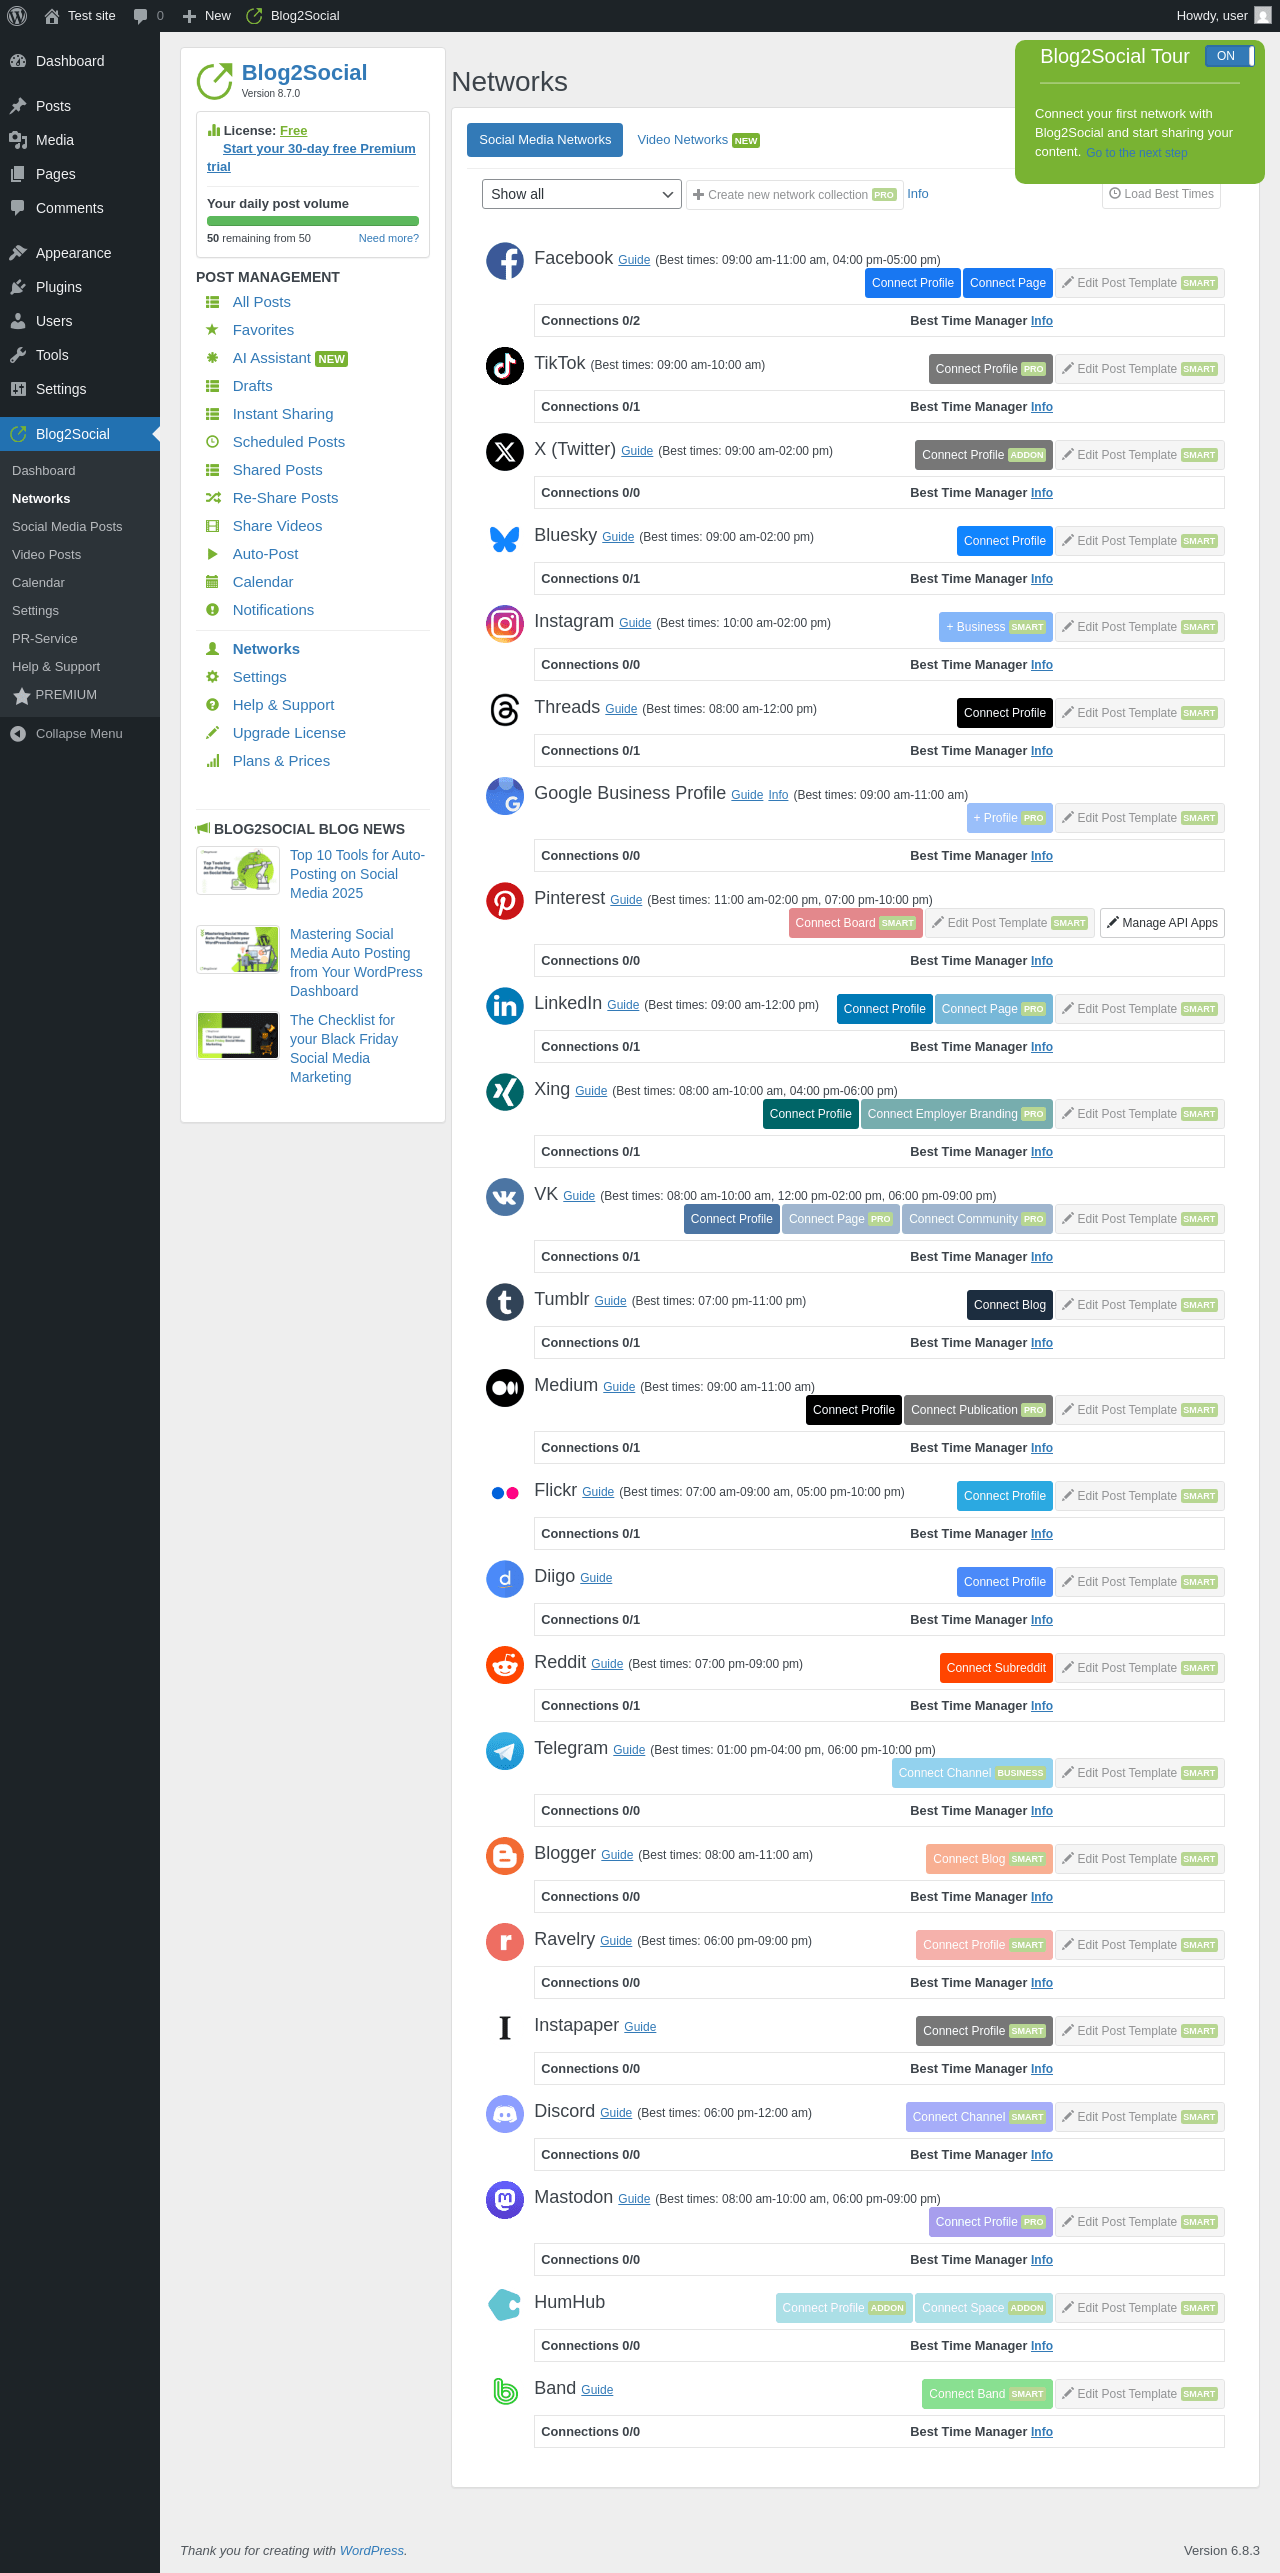Open Scheduled Posts in Post Management

click(x=289, y=442)
